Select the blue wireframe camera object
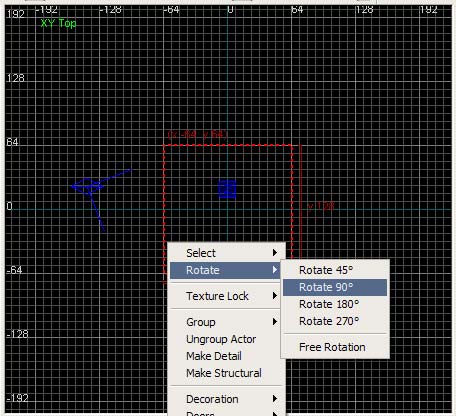The image size is (456, 416). tap(97, 197)
